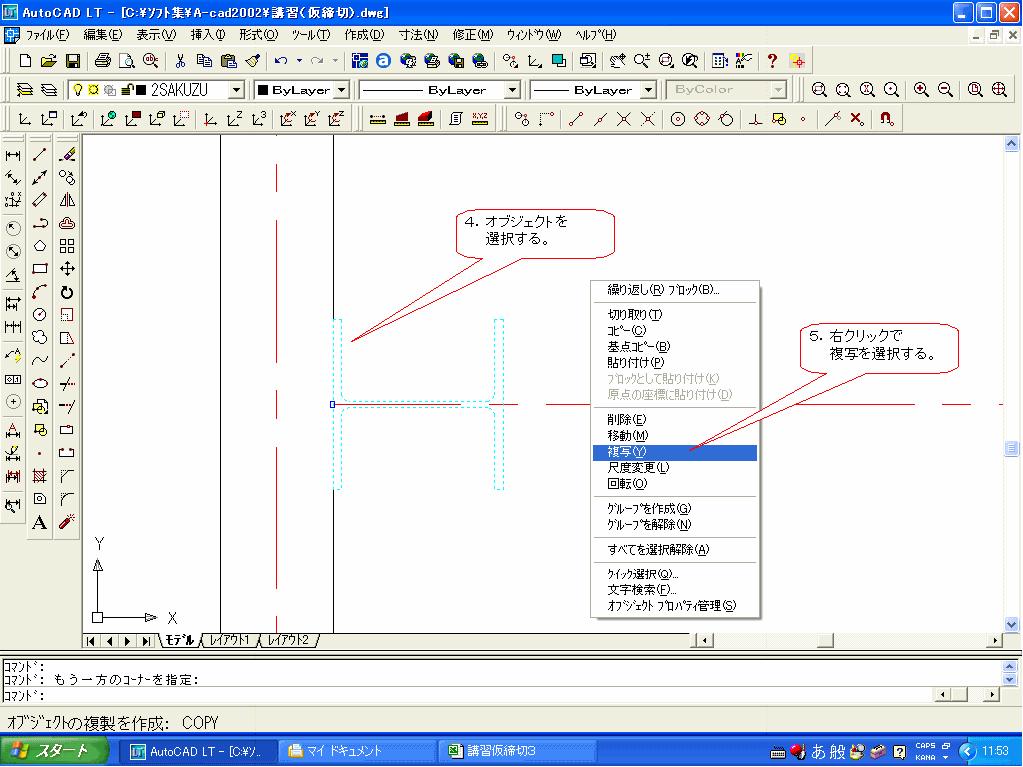Open the linetype ByLayer dropdown arrow
The image size is (1023, 767).
click(513, 89)
